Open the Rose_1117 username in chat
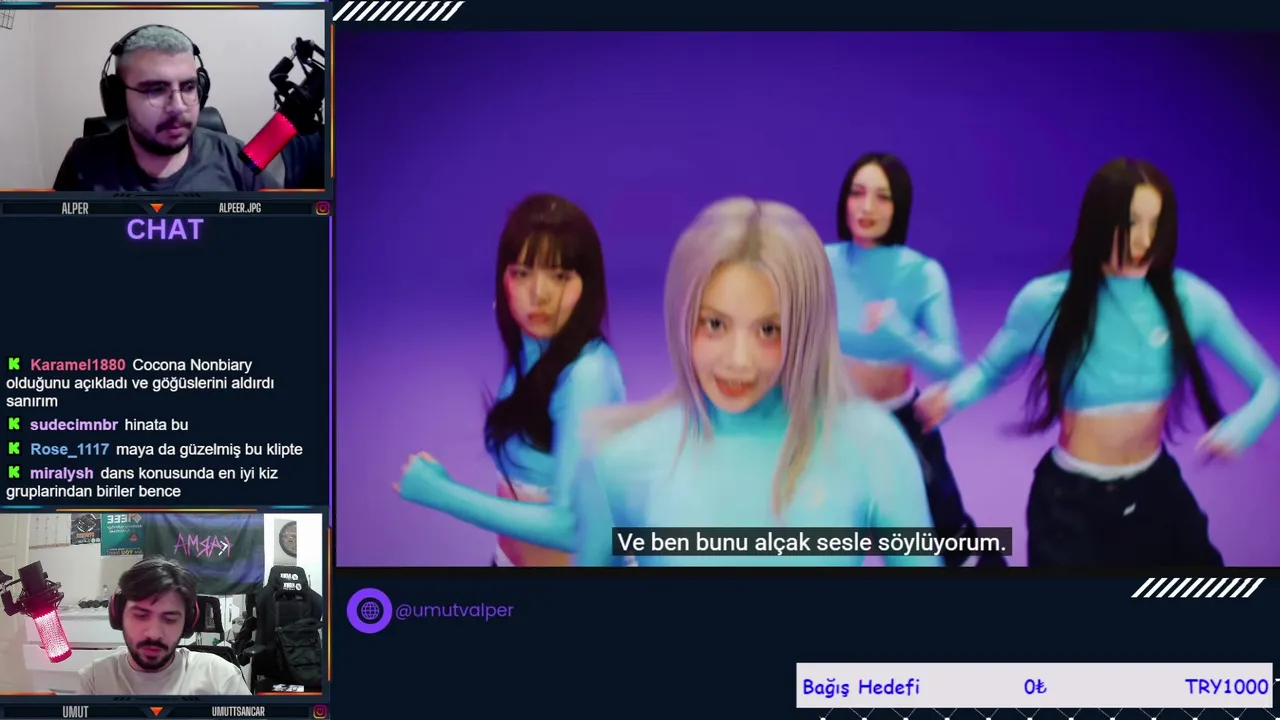The height and width of the screenshot is (720, 1280). [x=69, y=450]
